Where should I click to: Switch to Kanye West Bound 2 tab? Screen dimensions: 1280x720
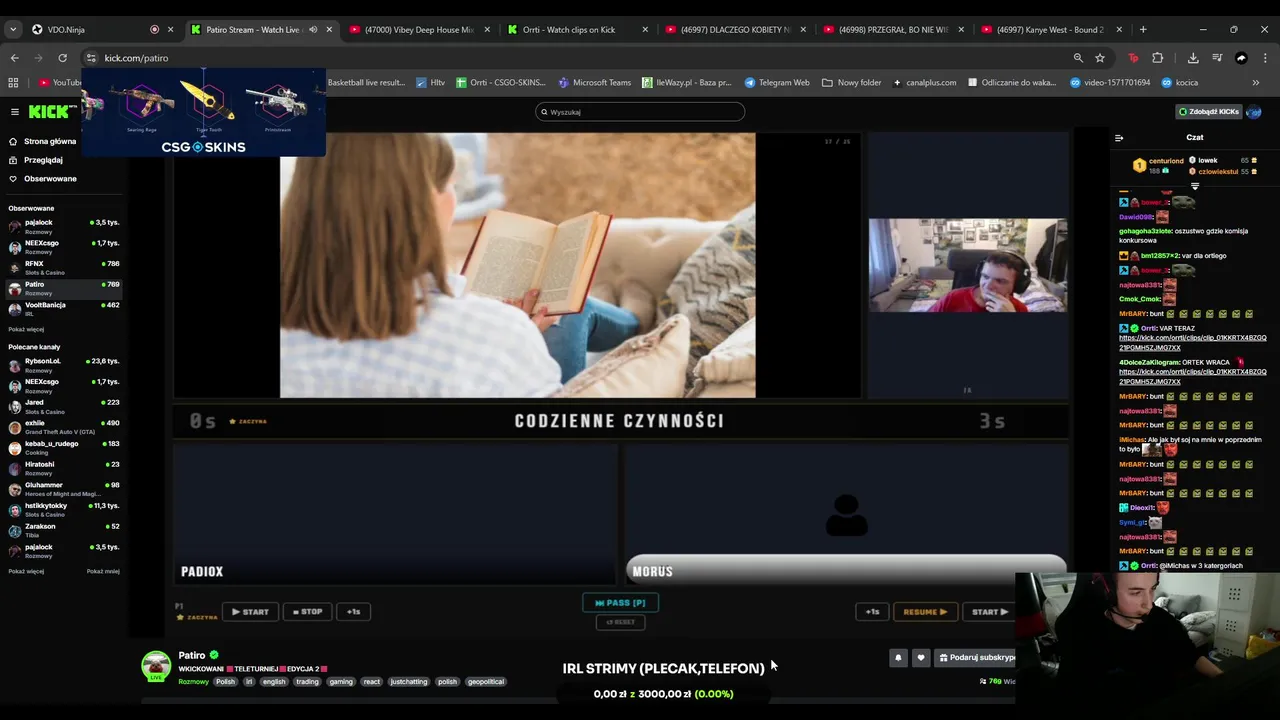click(1052, 29)
